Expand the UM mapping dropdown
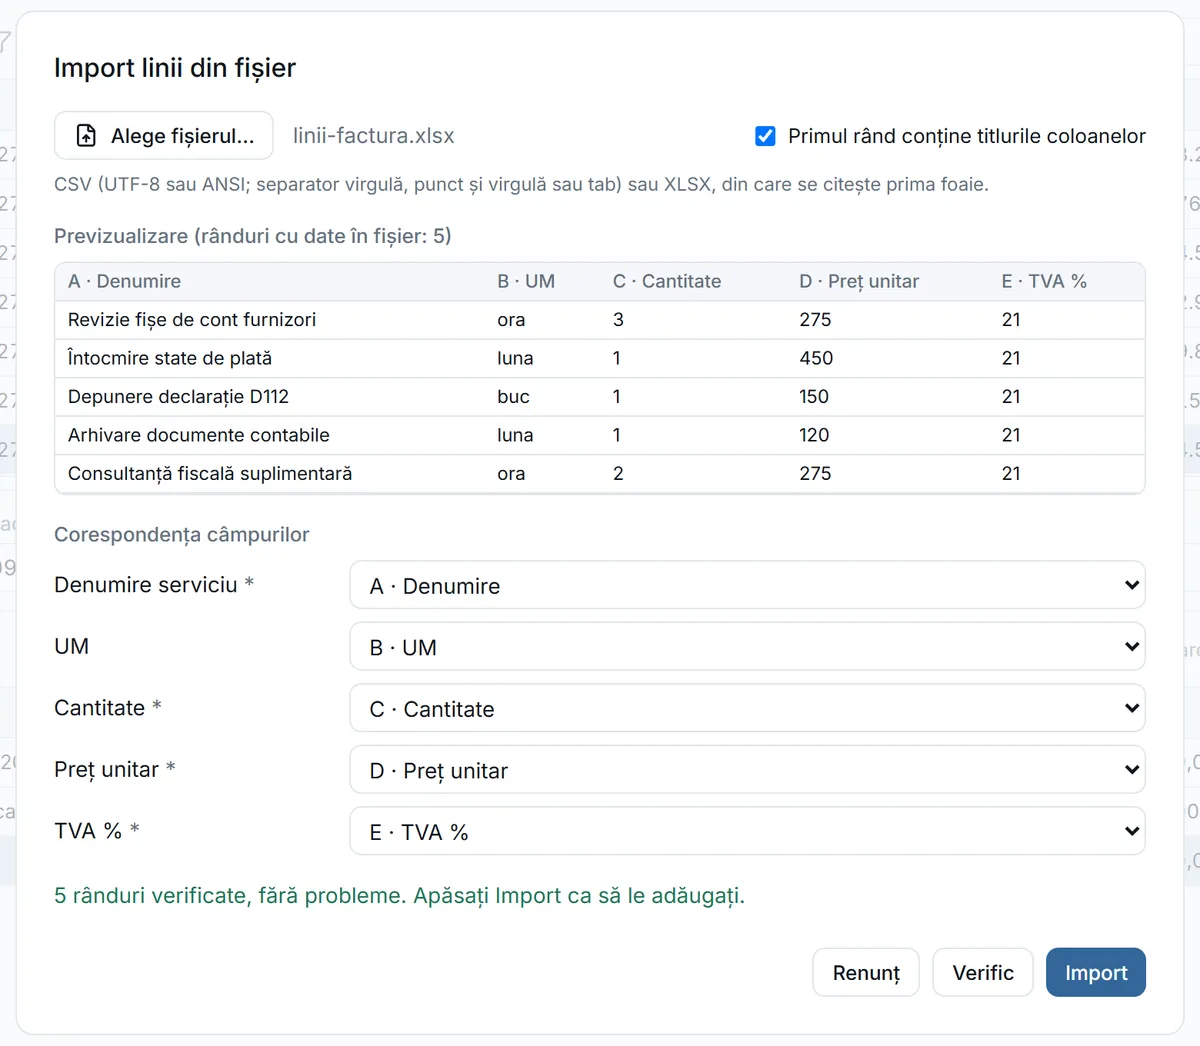Screen dimensions: 1200x1046 [x=747, y=647]
